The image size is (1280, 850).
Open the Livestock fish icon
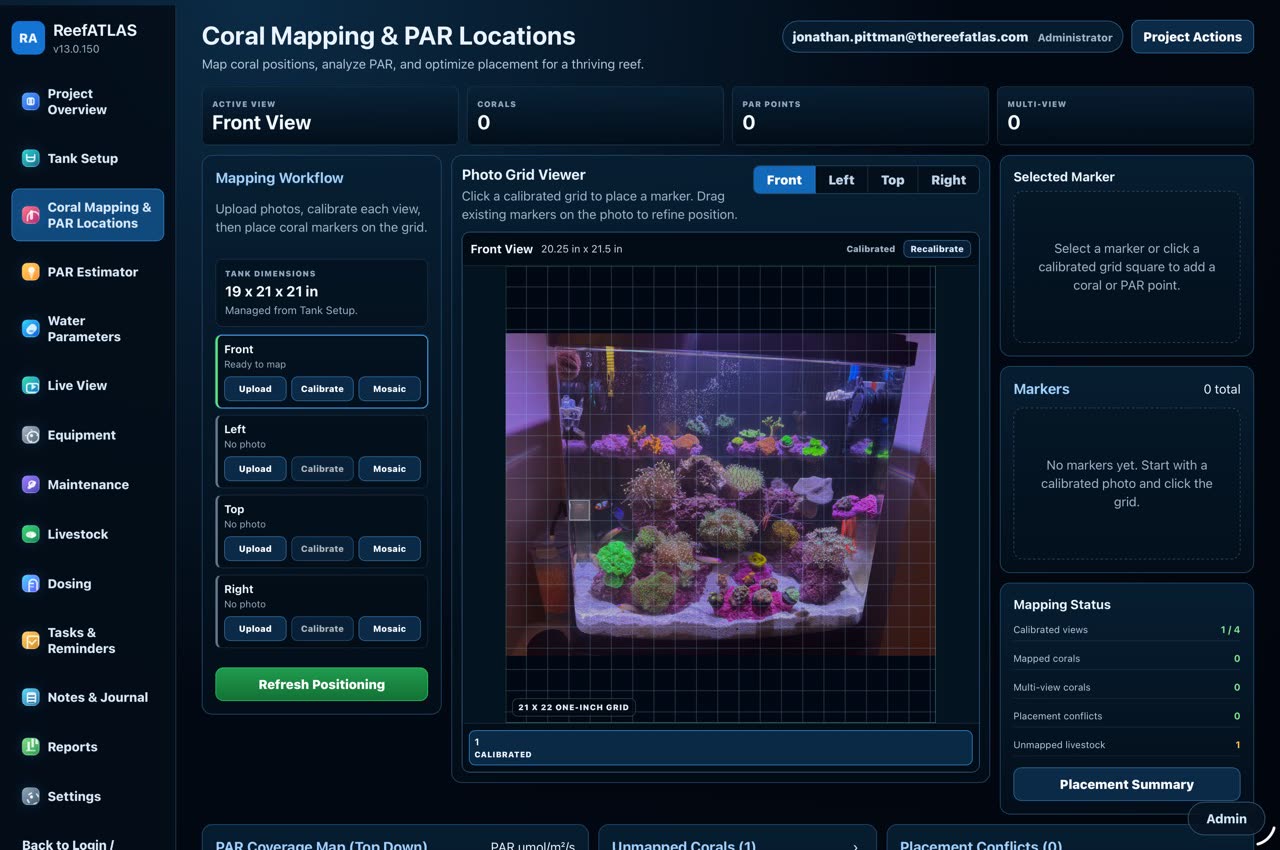[31, 534]
